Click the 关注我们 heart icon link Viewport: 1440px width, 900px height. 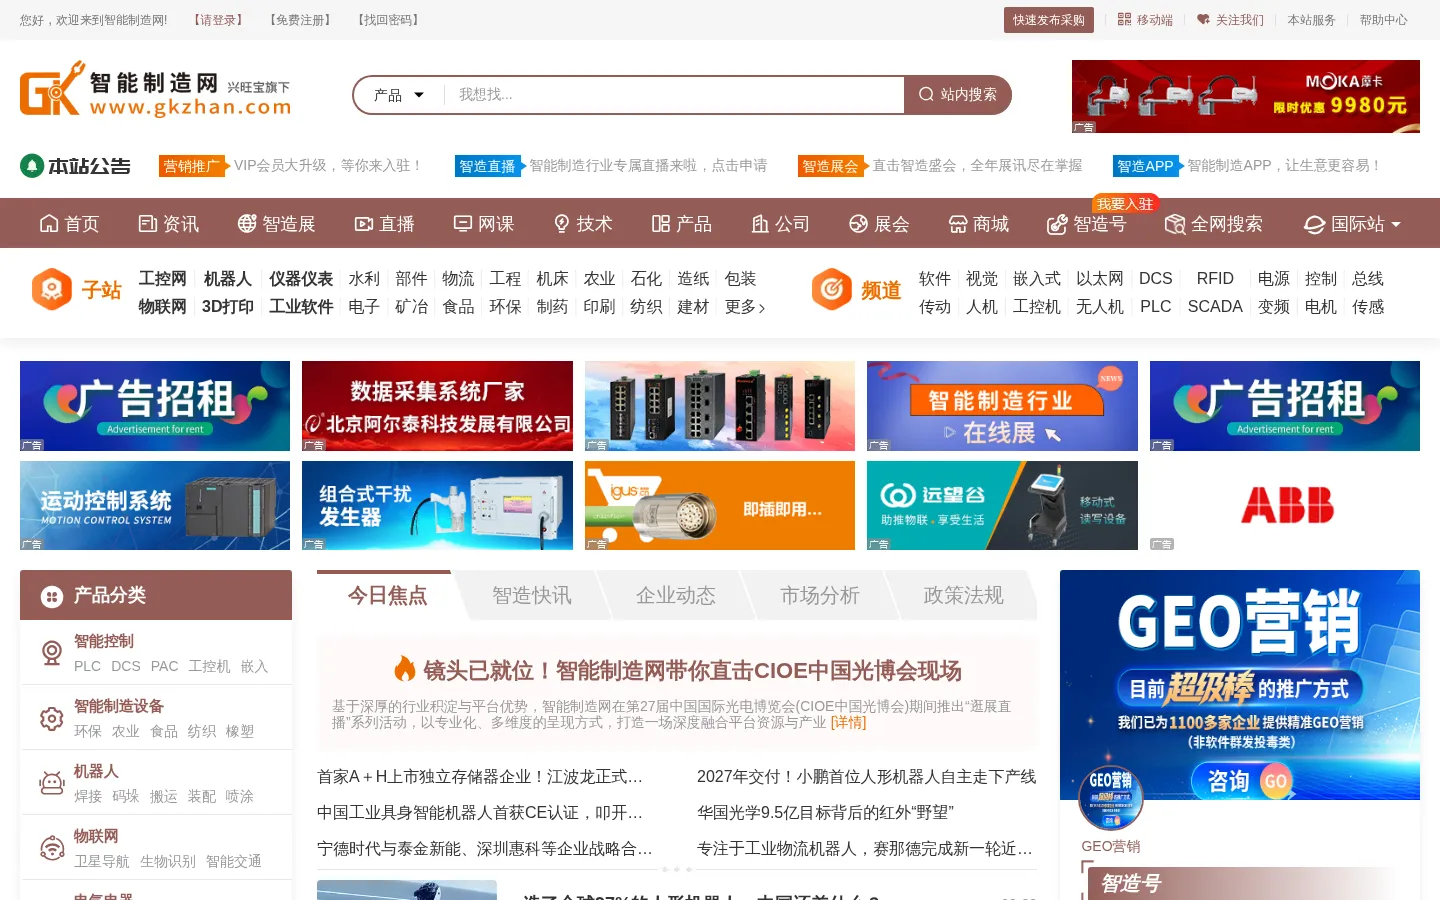click(x=1203, y=20)
